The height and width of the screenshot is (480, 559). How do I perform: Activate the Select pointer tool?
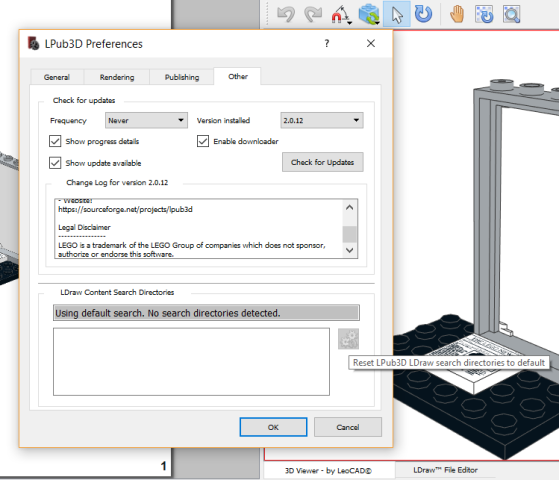[x=397, y=15]
